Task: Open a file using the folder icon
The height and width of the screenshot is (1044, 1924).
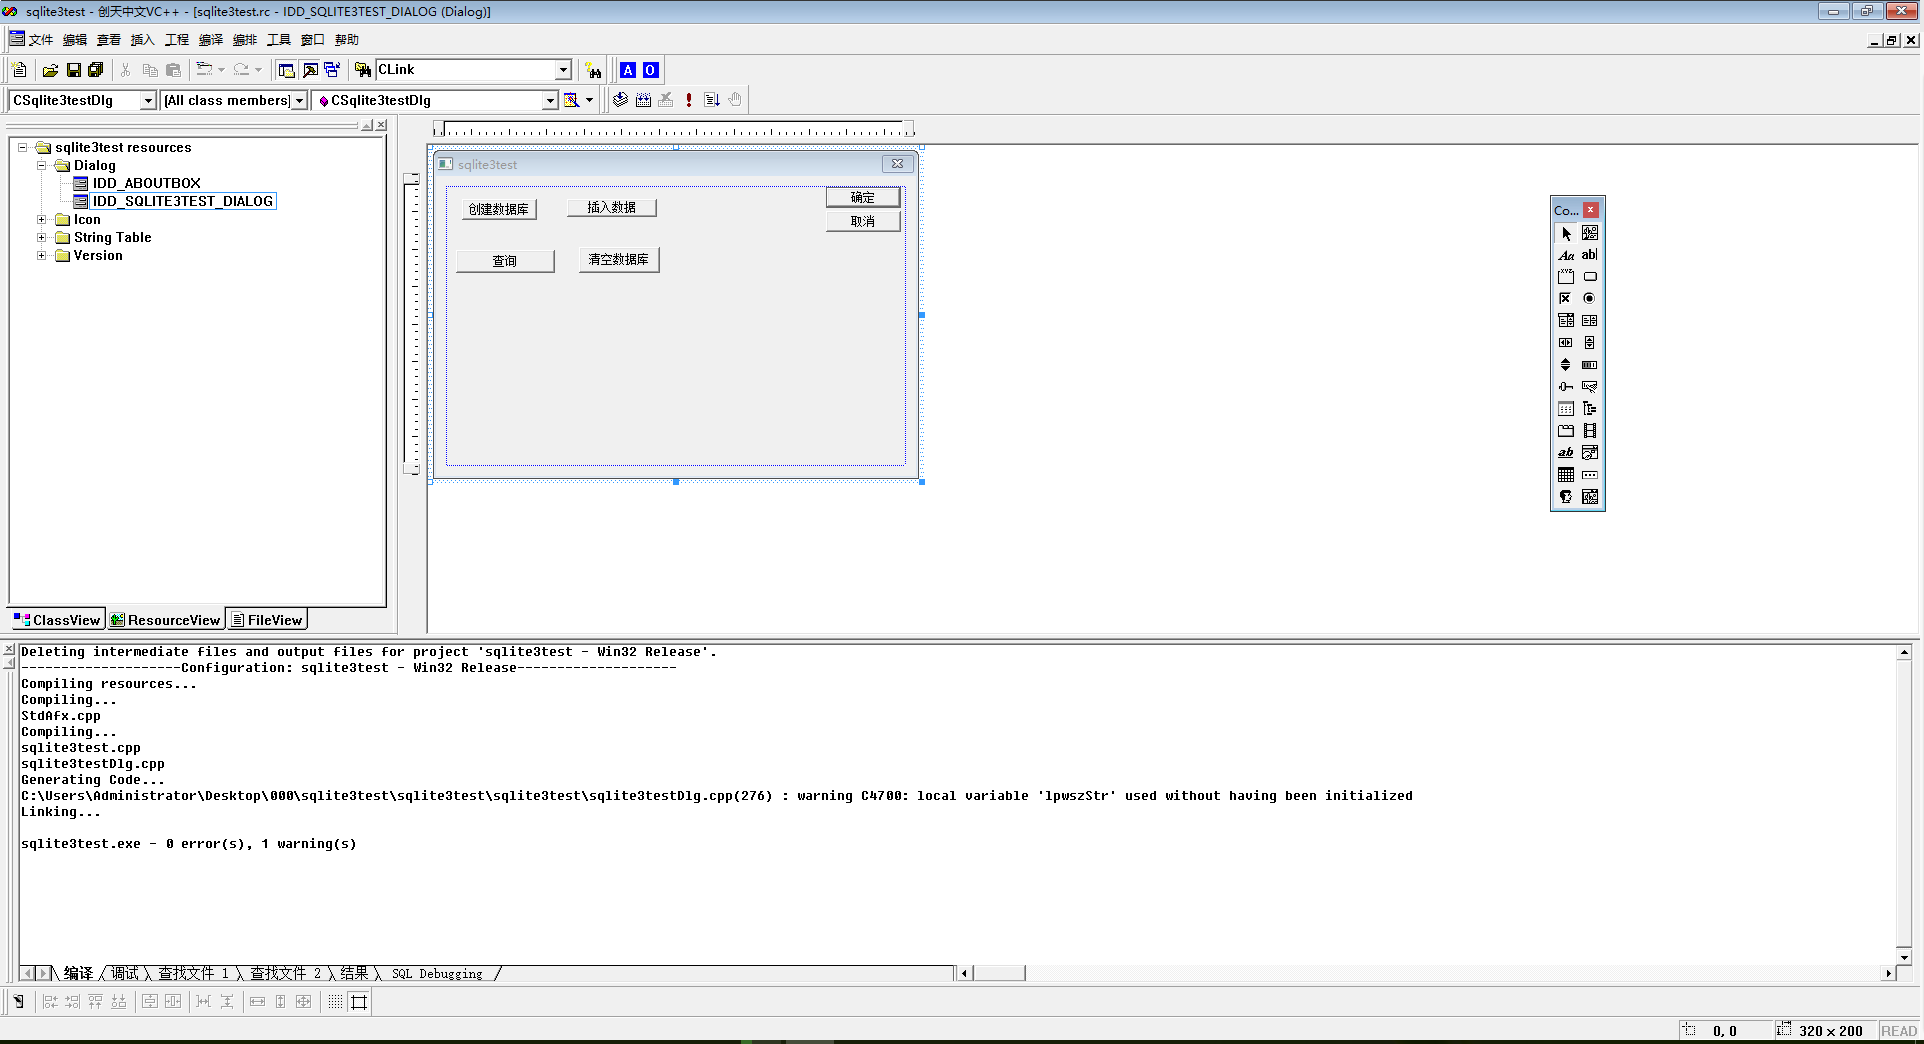Action: [50, 70]
